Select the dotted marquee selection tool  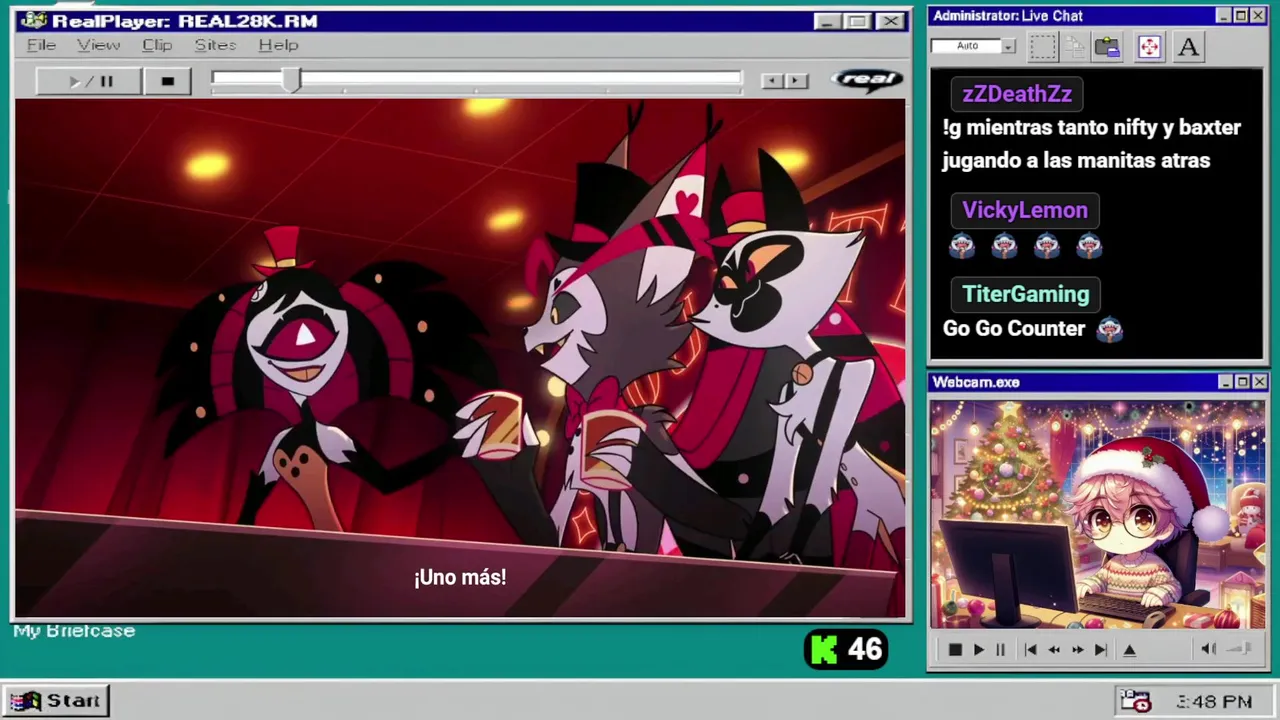pyautogui.click(x=1043, y=46)
